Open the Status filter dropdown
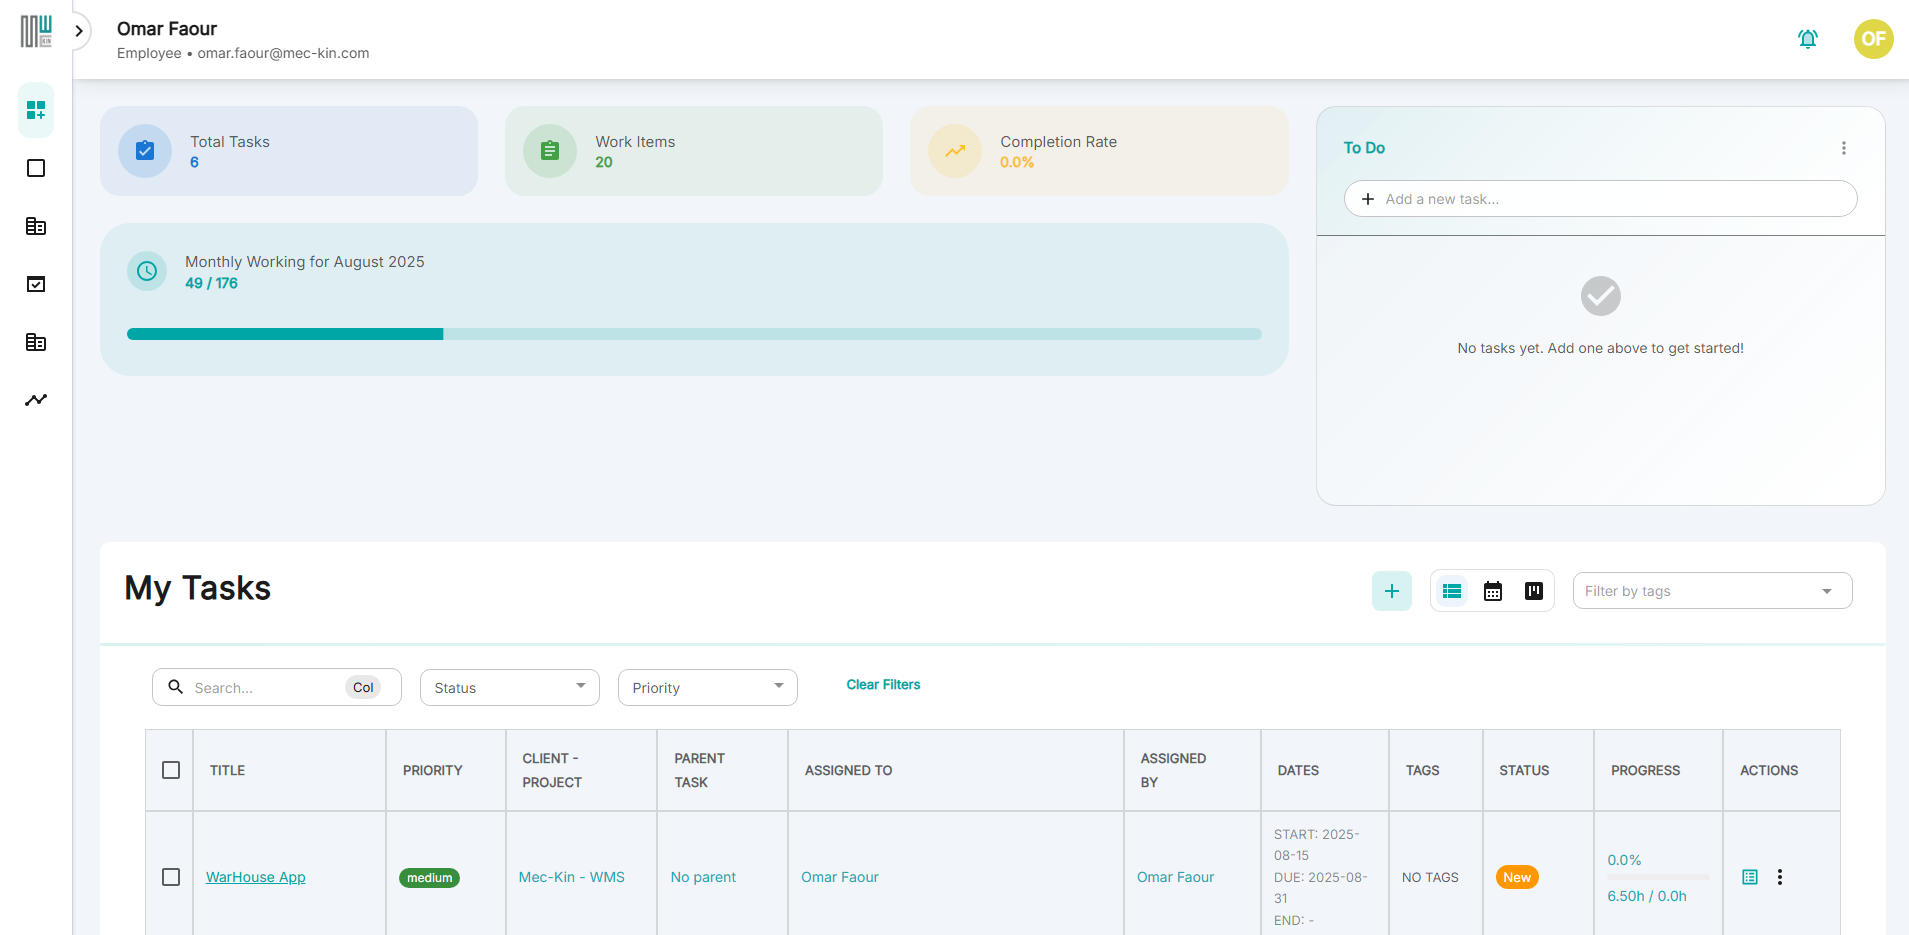 (x=509, y=688)
